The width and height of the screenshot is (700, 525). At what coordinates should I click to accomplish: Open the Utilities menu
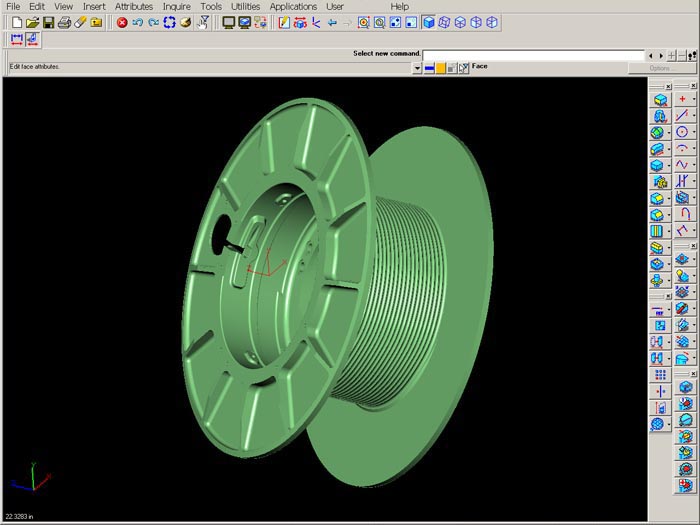click(245, 6)
